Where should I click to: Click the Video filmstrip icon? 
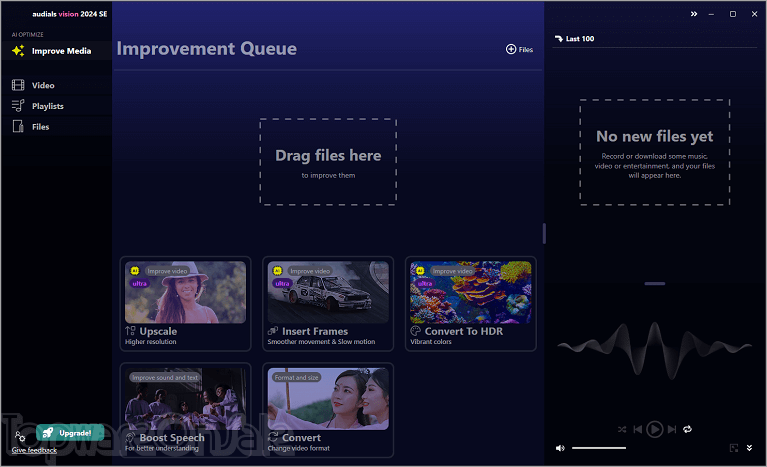[x=18, y=85]
